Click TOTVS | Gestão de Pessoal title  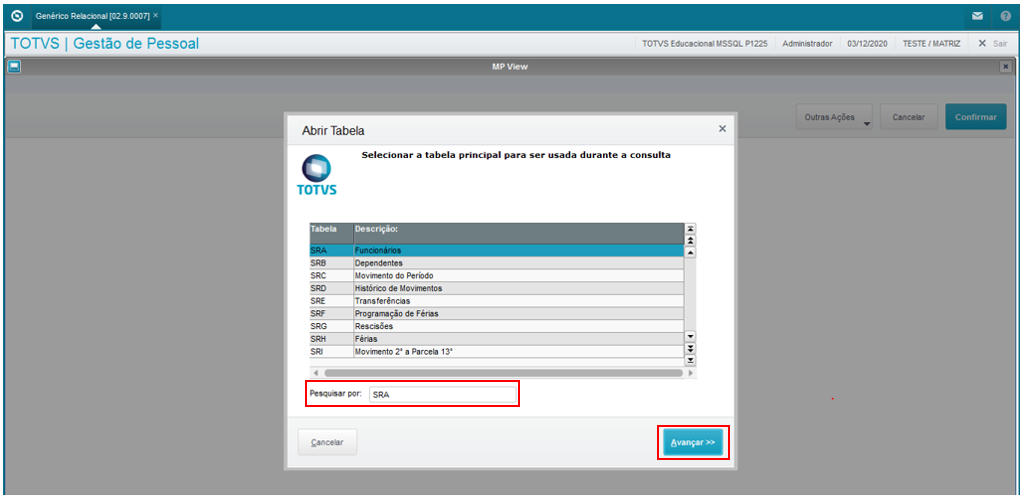click(105, 44)
